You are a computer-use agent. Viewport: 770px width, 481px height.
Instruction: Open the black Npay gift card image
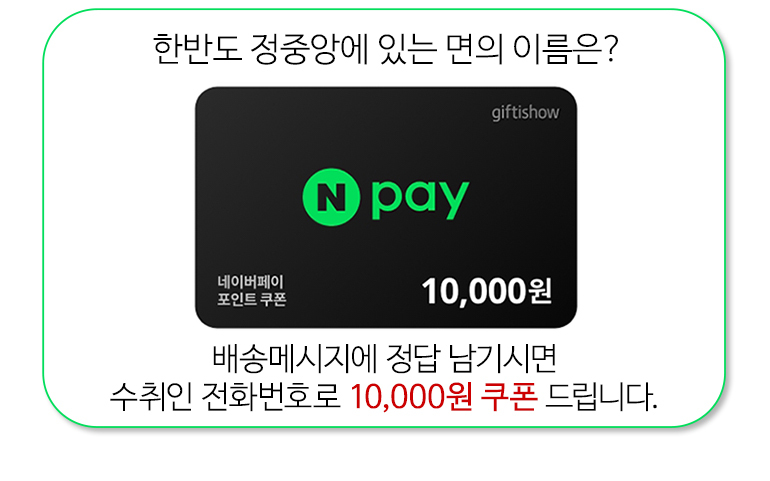(385, 207)
